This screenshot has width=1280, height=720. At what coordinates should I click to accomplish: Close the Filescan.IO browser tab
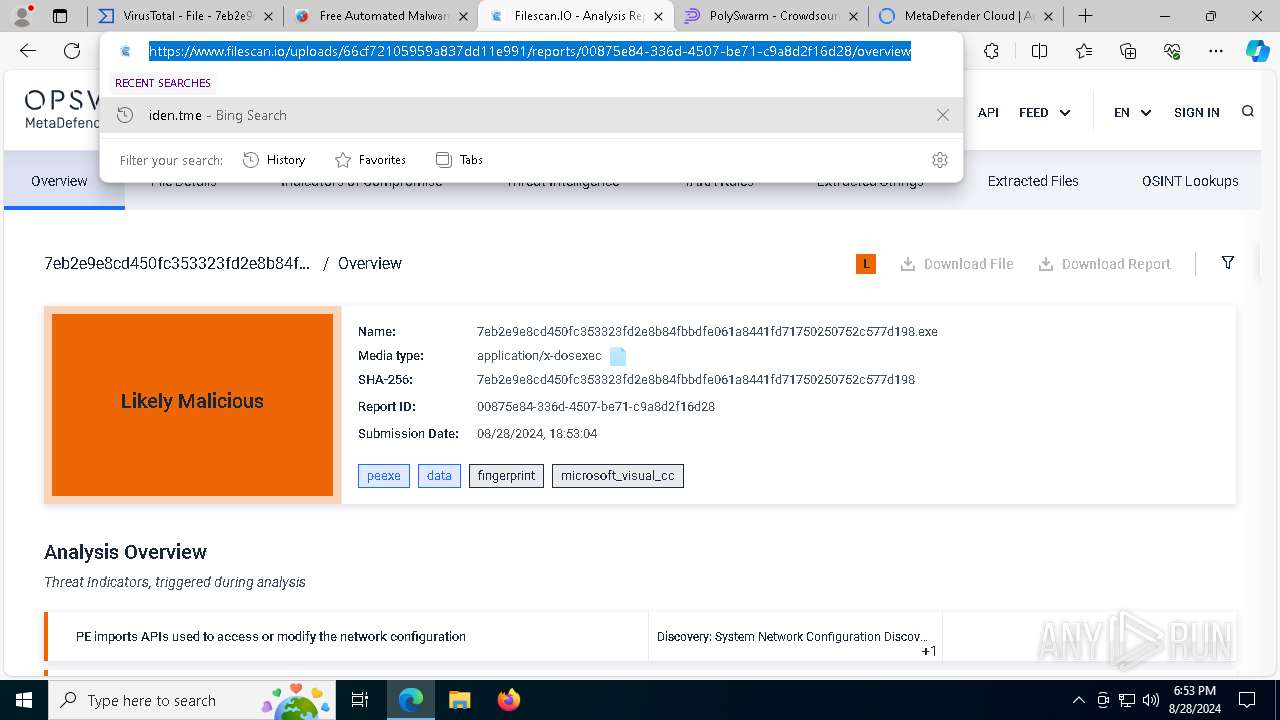coord(657,16)
